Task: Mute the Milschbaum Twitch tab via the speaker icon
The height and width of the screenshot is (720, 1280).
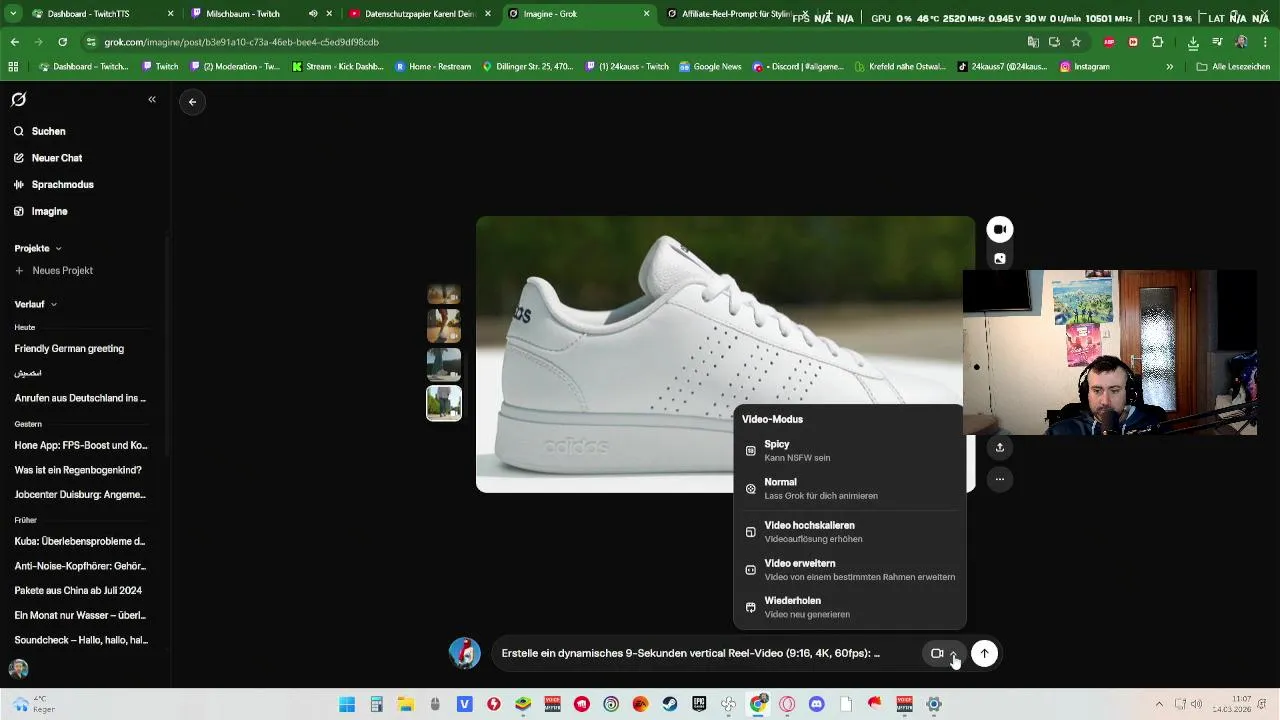Action: tap(313, 14)
